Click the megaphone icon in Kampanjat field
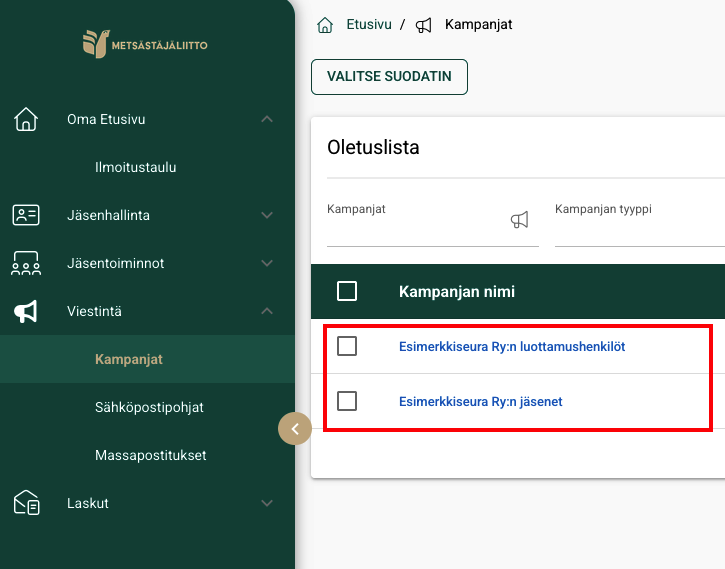 click(x=520, y=220)
